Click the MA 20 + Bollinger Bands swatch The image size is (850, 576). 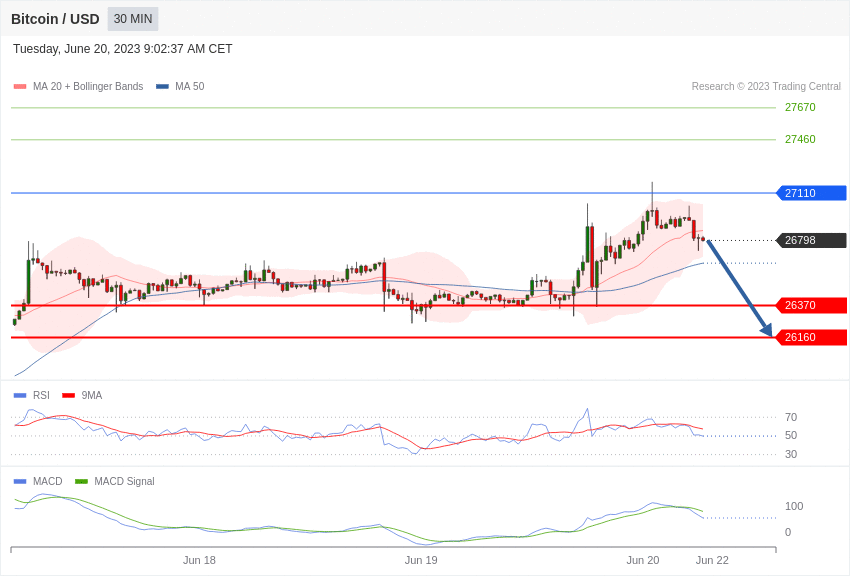[x=20, y=86]
